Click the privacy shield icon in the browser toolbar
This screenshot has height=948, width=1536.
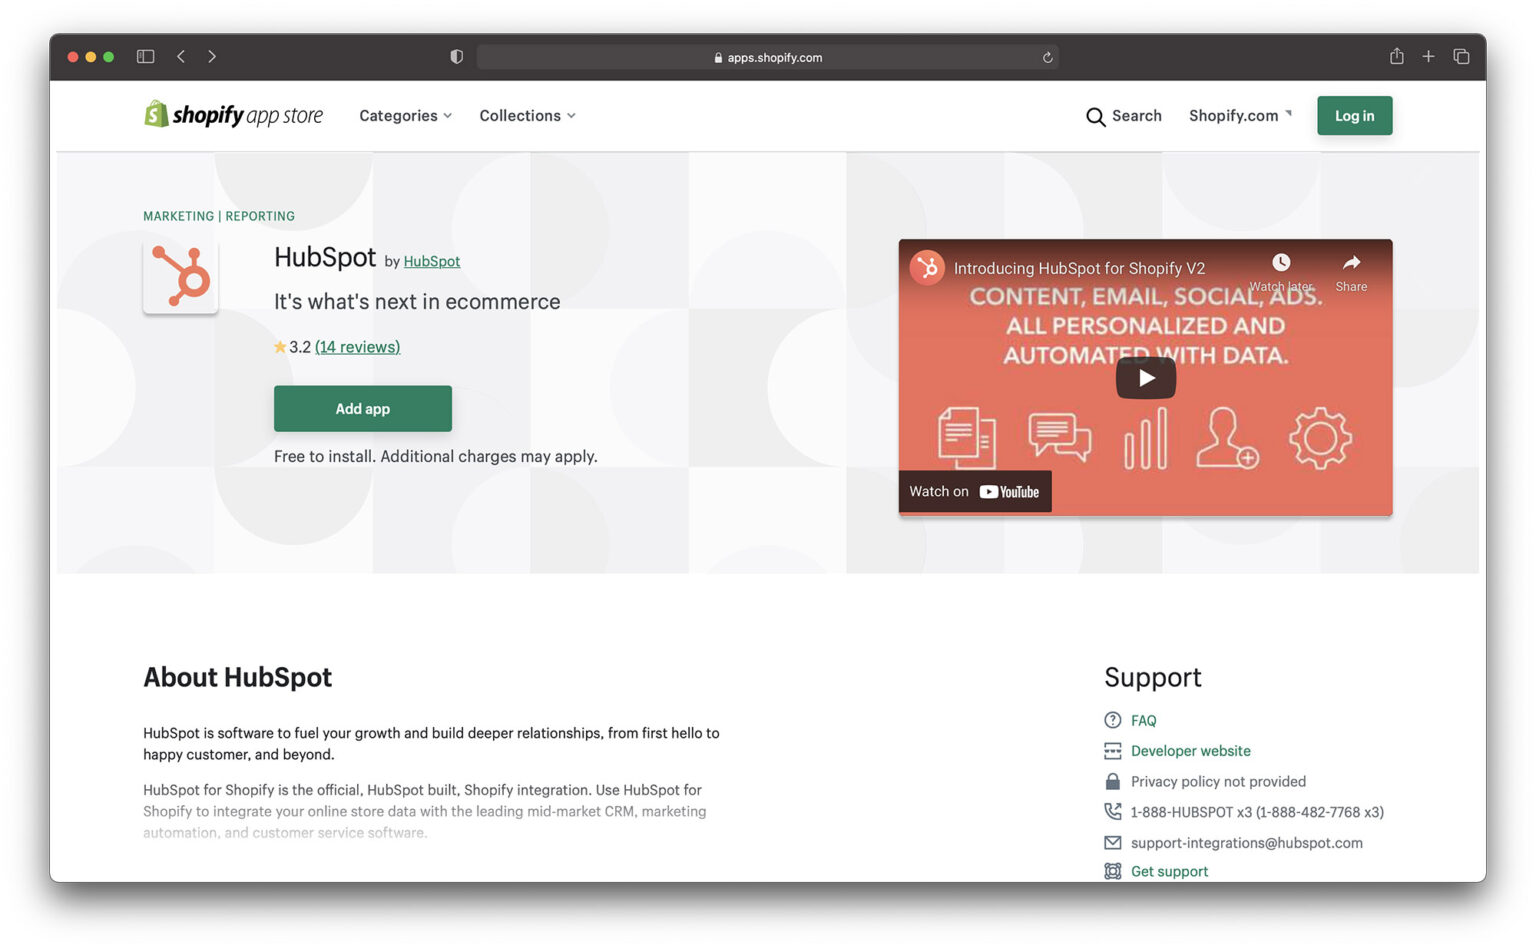point(456,56)
